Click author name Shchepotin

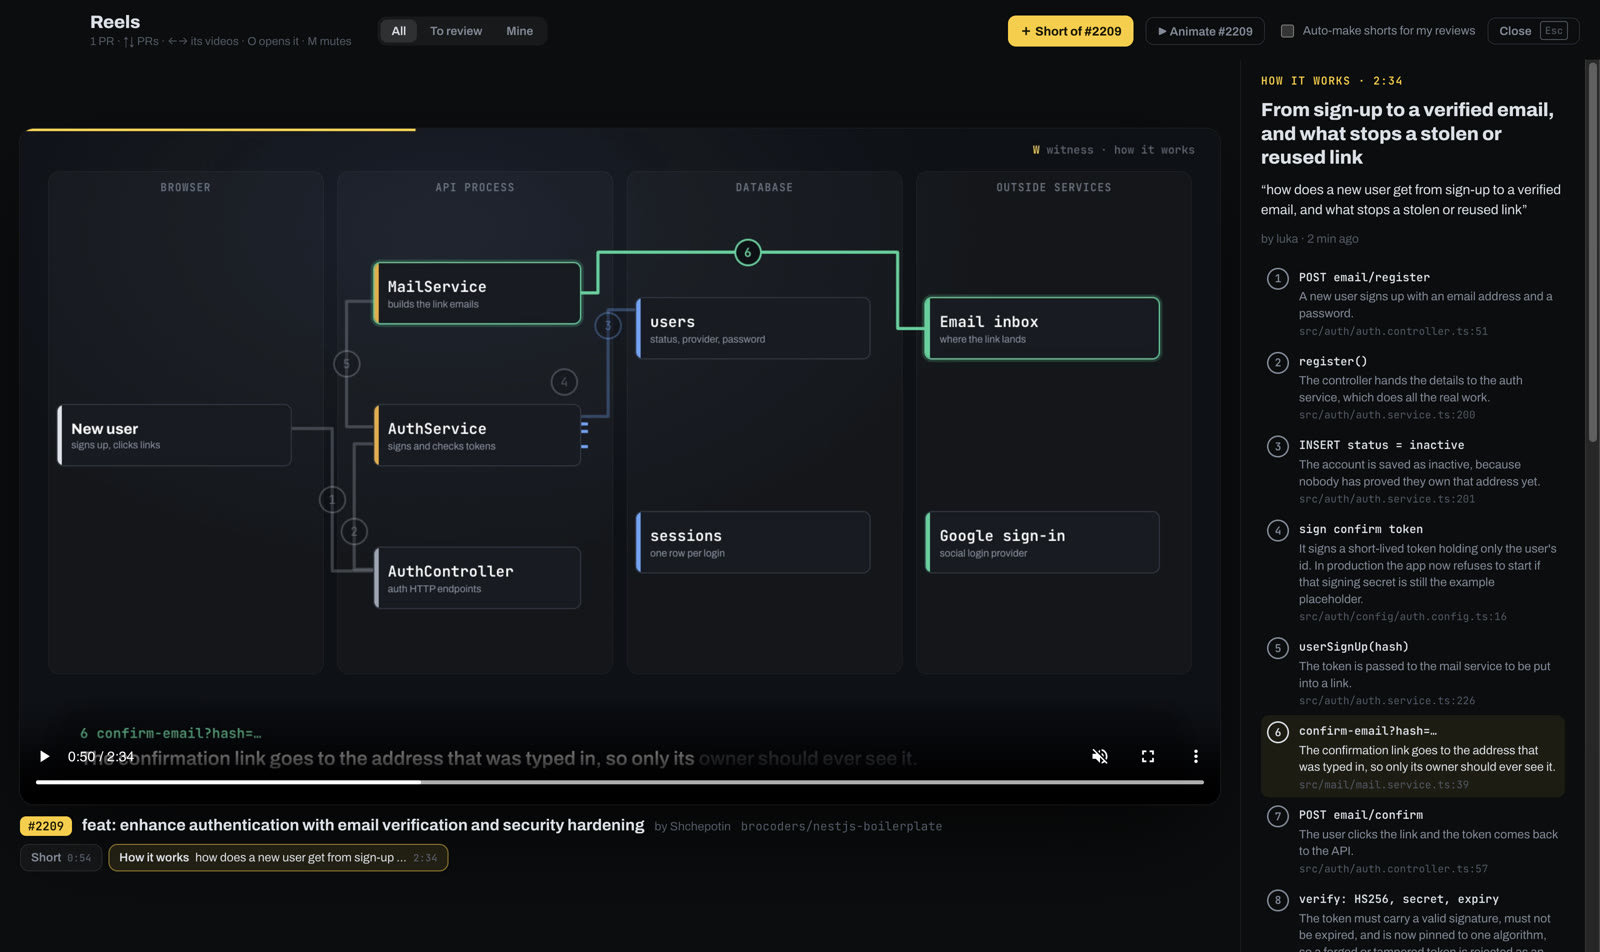[700, 826]
